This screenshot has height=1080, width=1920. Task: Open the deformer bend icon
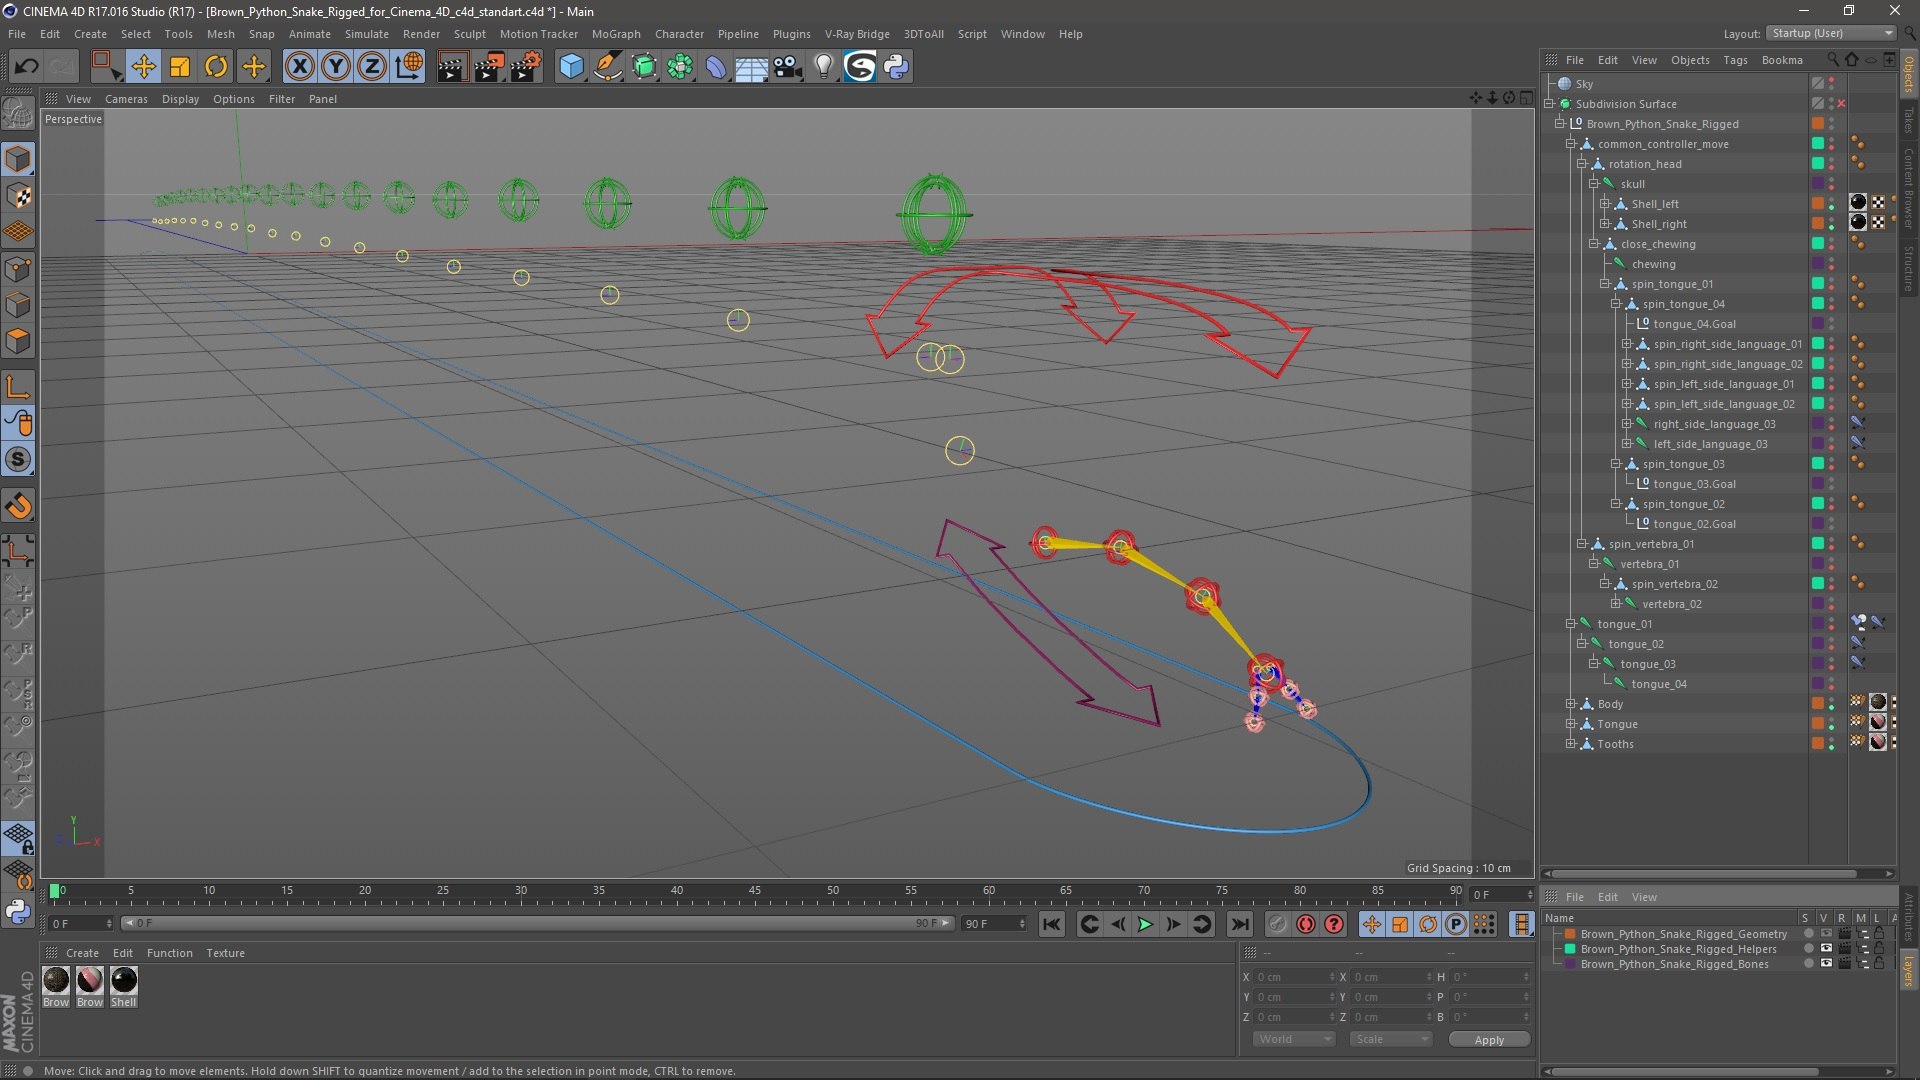(x=716, y=67)
